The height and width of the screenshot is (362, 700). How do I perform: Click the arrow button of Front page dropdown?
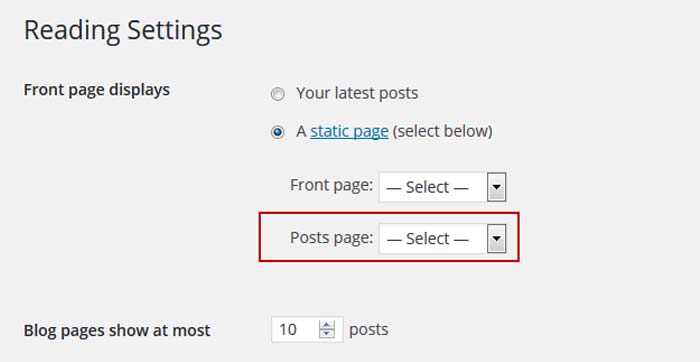pos(496,187)
